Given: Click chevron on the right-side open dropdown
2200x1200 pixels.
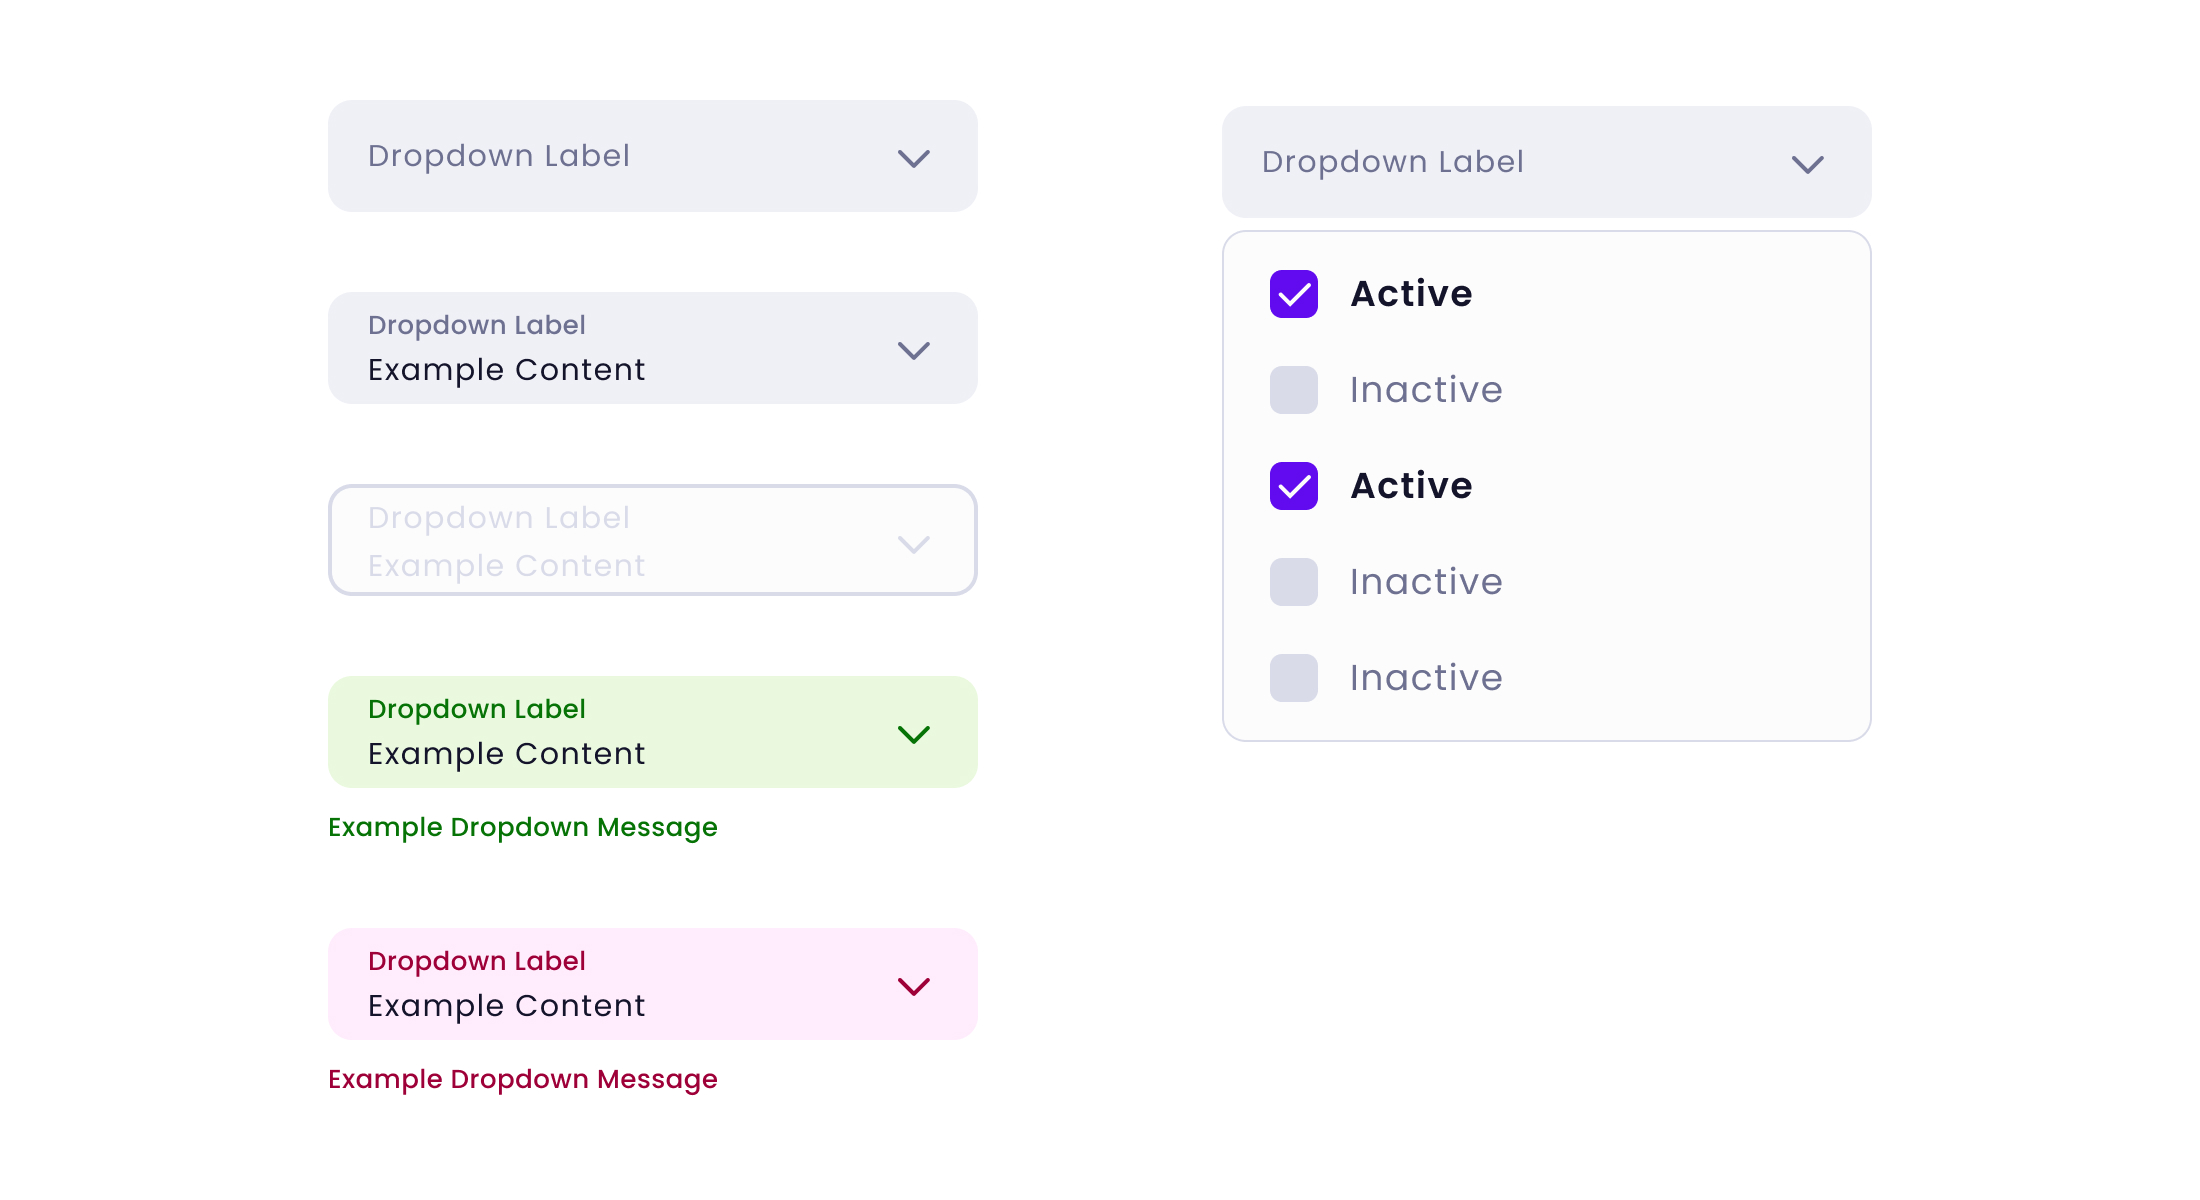Looking at the screenshot, I should (x=1807, y=164).
